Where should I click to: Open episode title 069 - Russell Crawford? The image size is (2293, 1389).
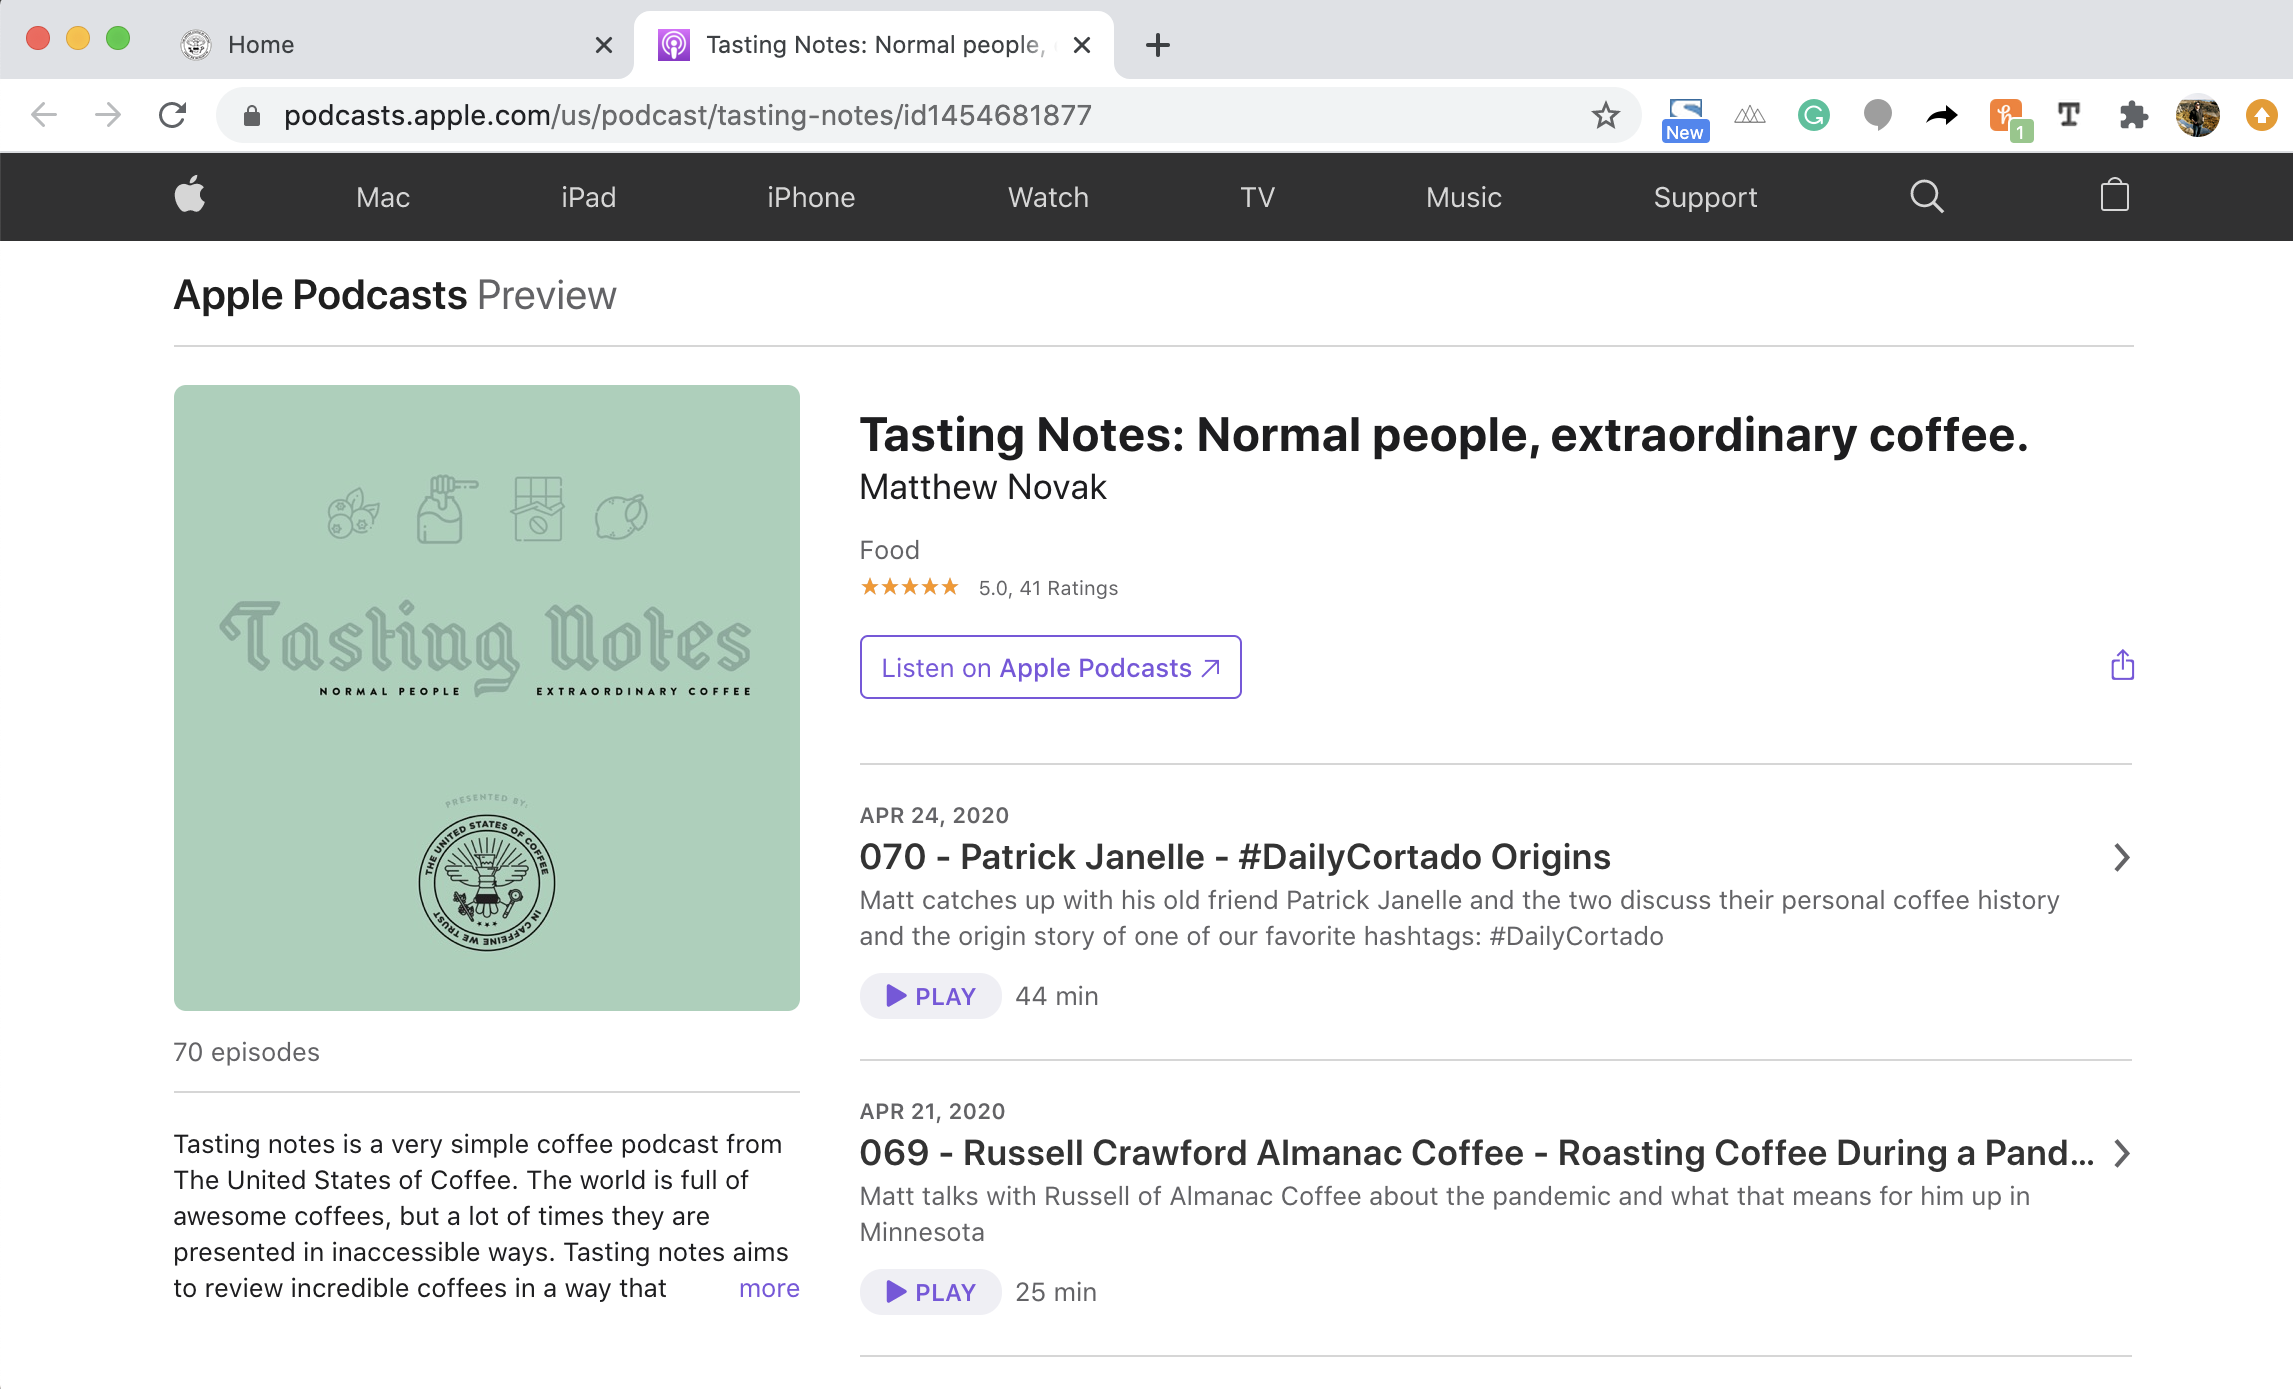[x=1477, y=1153]
